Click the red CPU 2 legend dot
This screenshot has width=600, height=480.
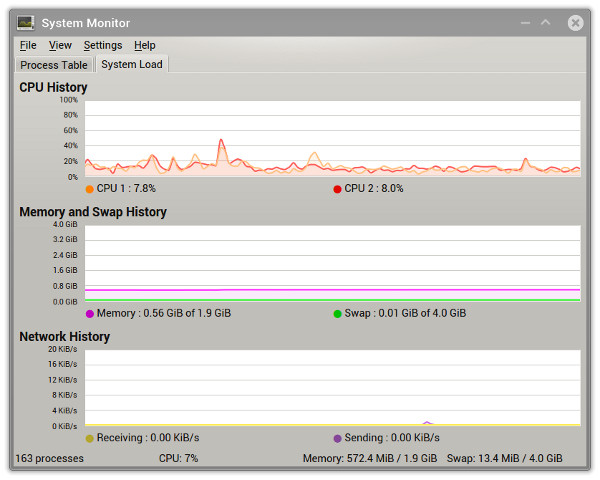[x=337, y=188]
